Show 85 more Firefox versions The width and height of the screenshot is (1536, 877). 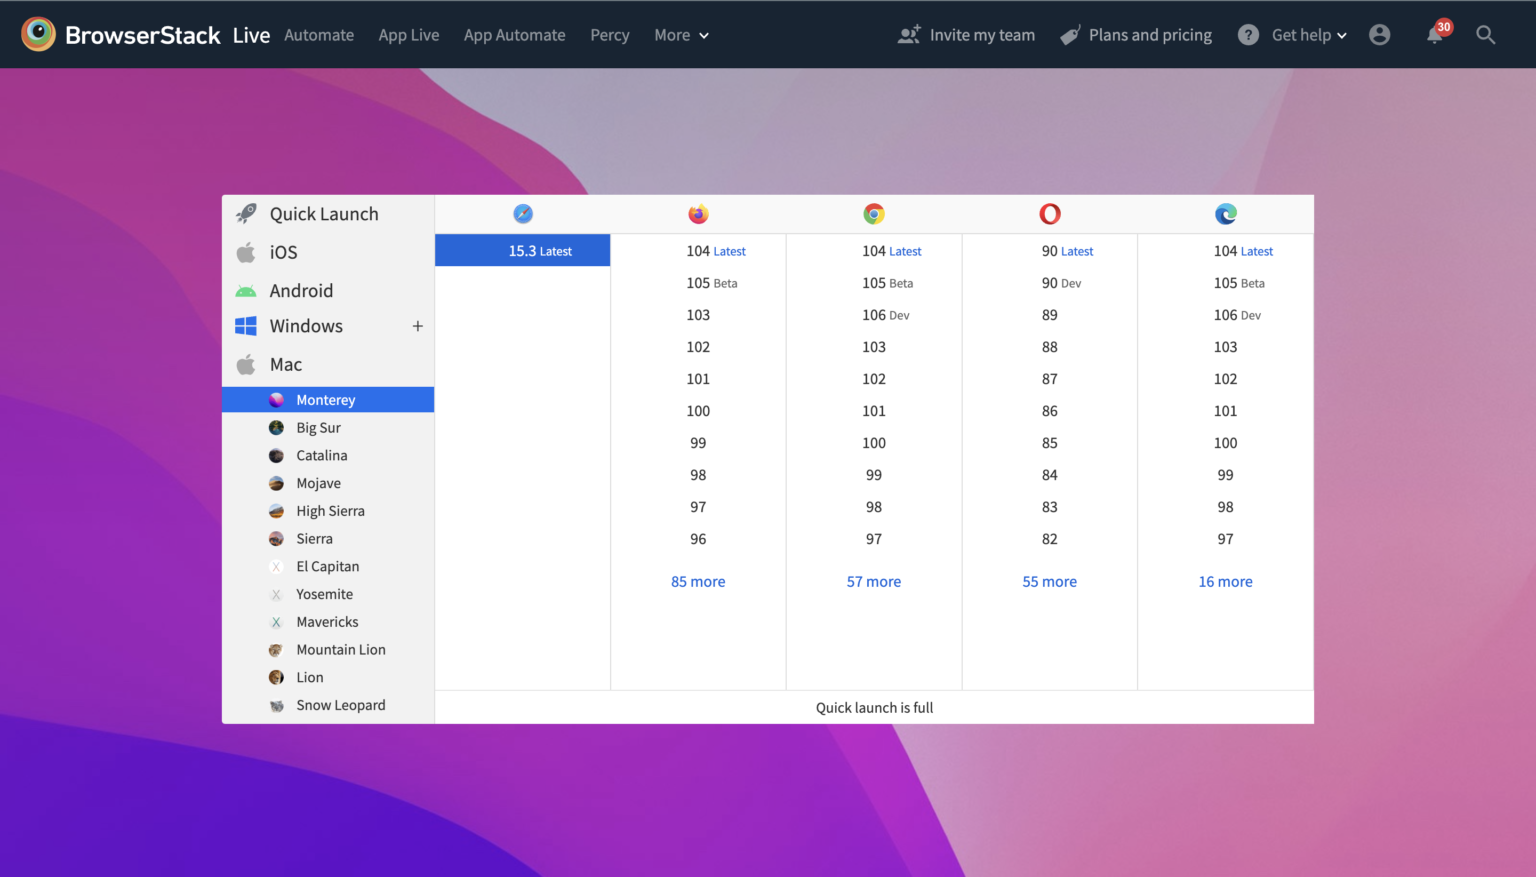pos(698,582)
